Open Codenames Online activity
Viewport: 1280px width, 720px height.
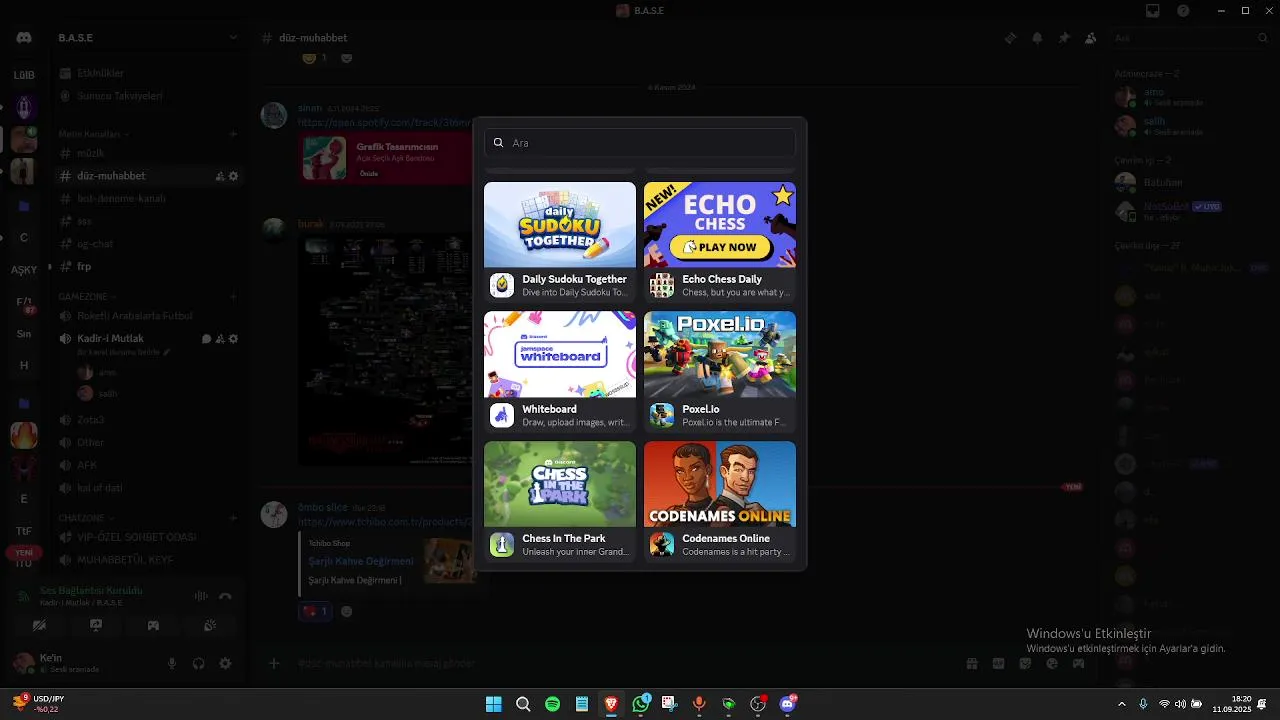click(720, 500)
